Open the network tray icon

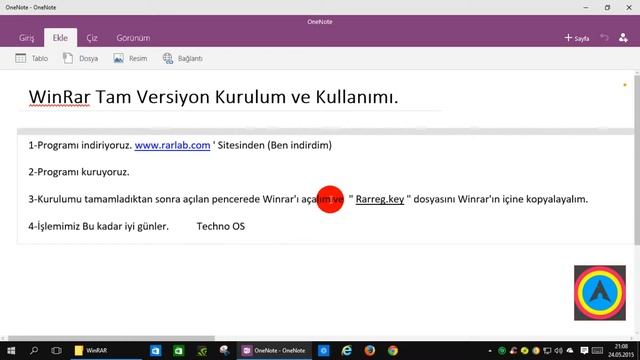coord(547,351)
